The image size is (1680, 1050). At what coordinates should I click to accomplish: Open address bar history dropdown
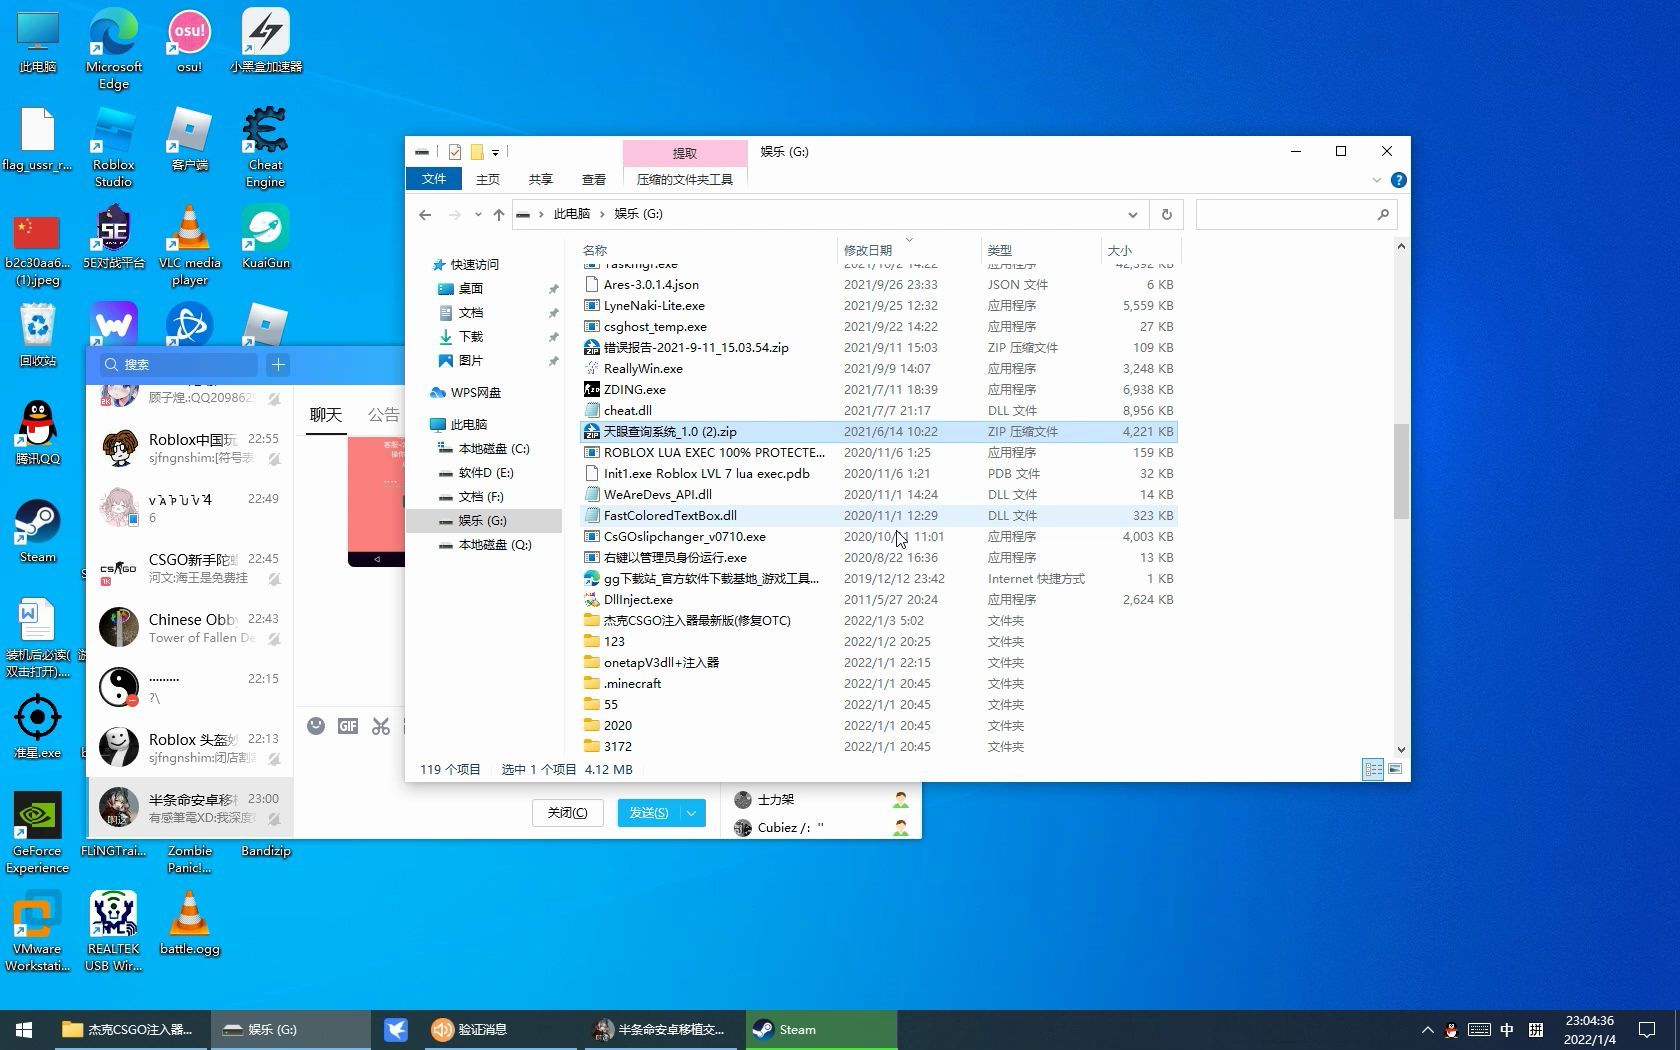pos(1132,214)
